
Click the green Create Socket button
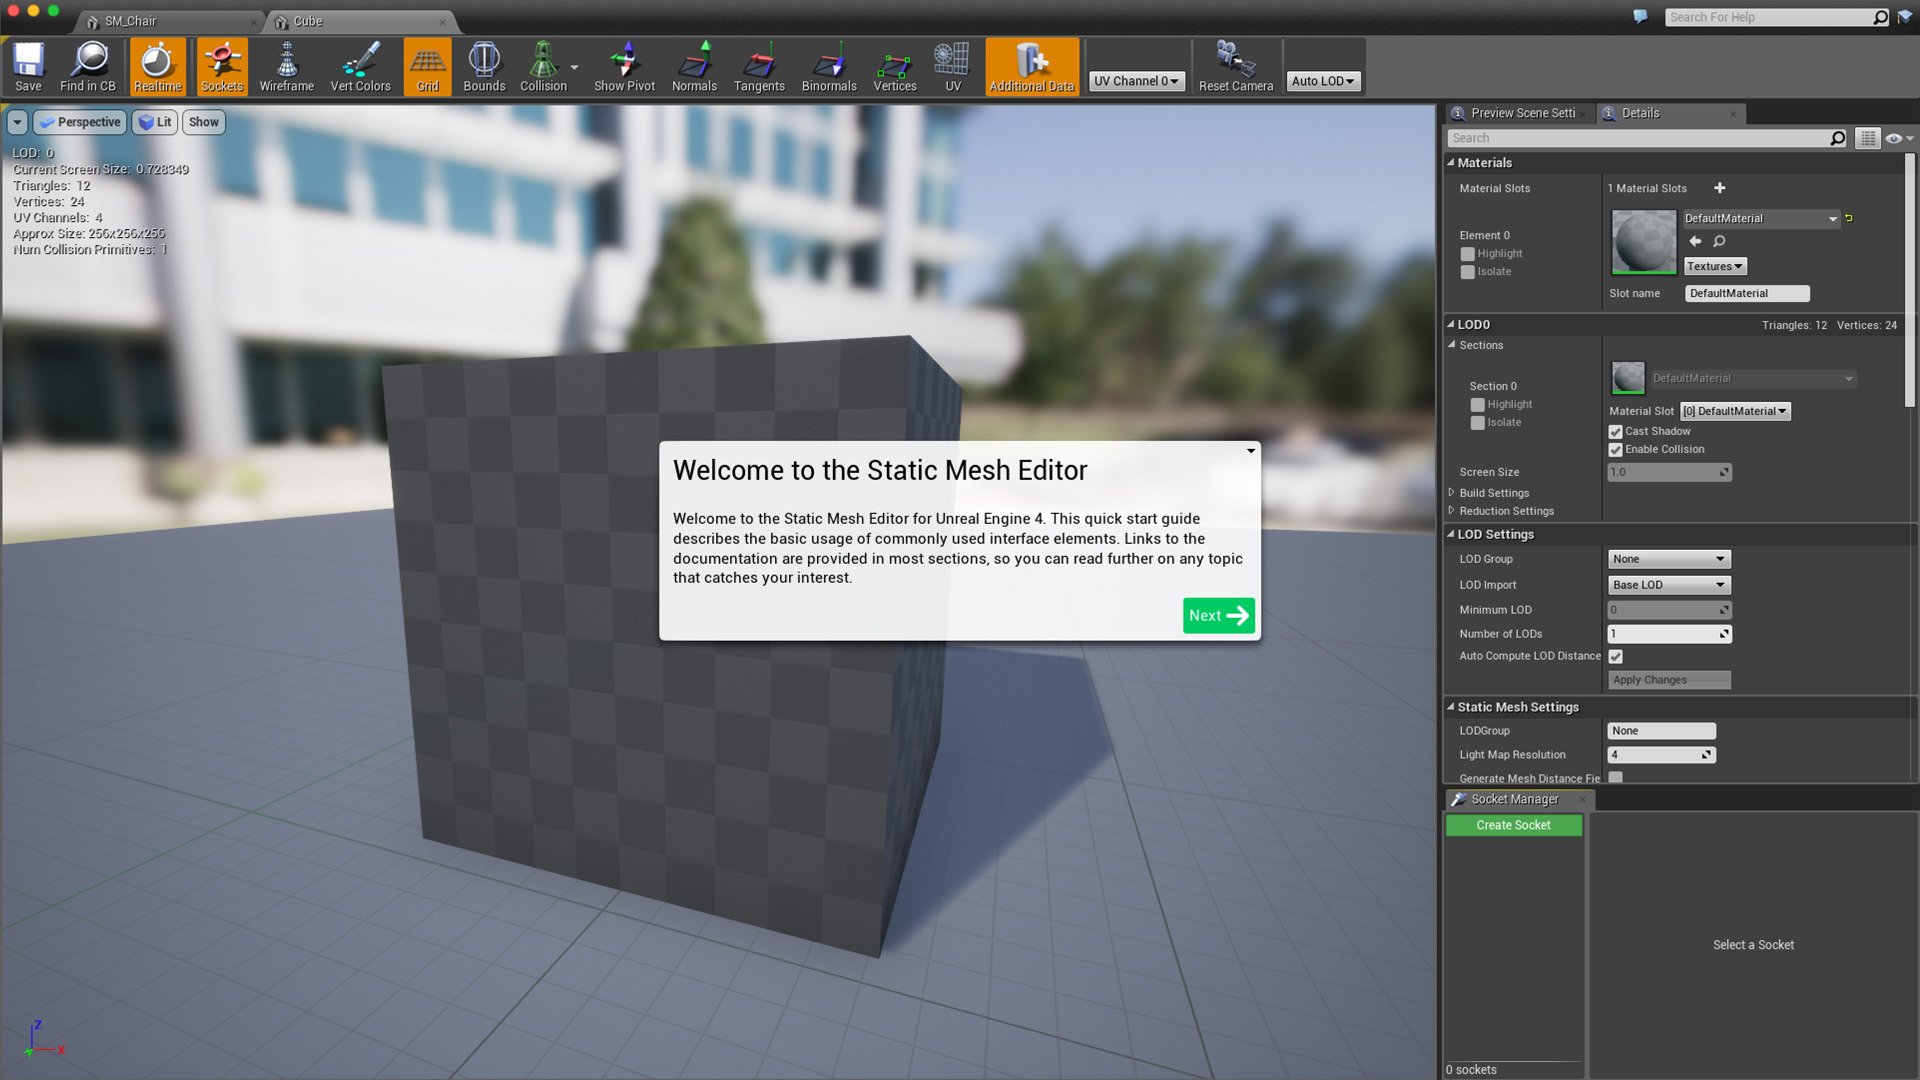point(1513,825)
